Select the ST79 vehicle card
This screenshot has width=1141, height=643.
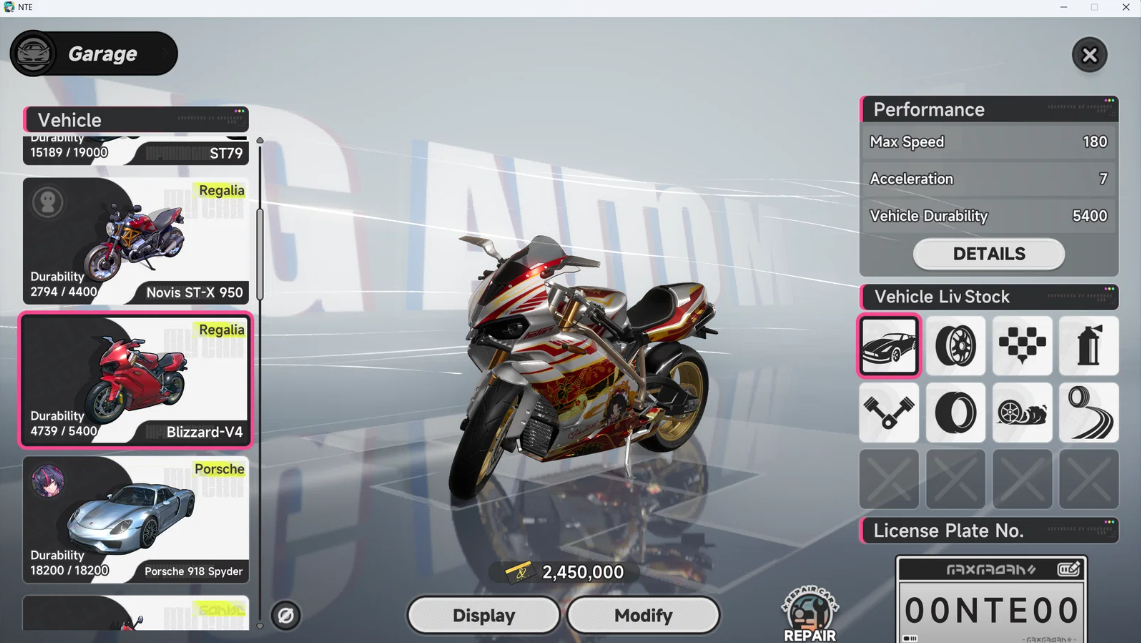click(136, 150)
